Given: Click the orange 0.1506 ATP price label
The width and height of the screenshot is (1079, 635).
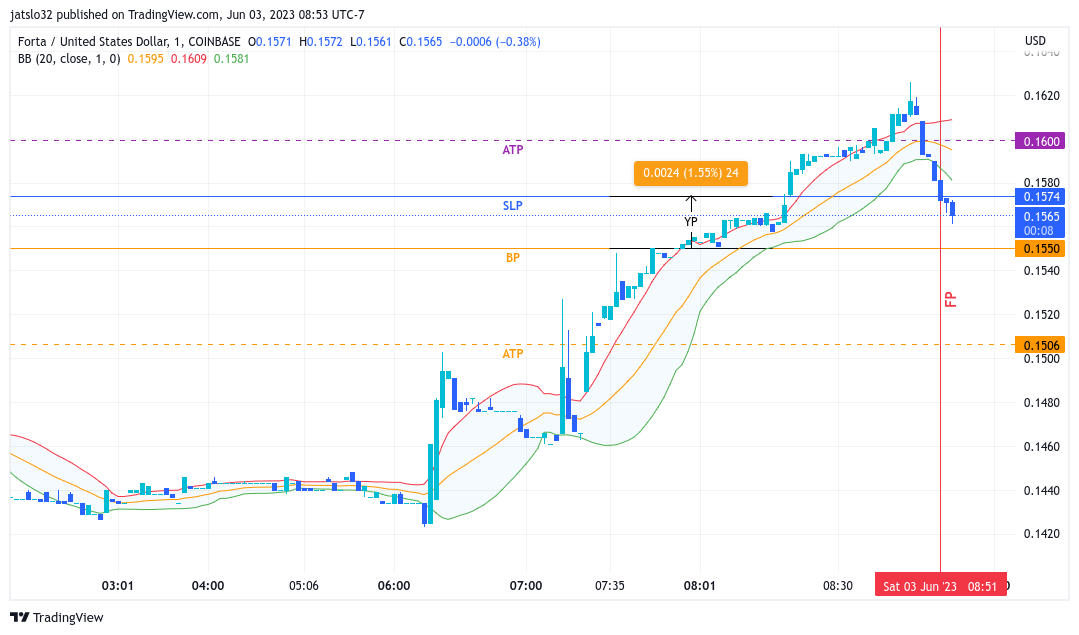Looking at the screenshot, I should (1040, 345).
